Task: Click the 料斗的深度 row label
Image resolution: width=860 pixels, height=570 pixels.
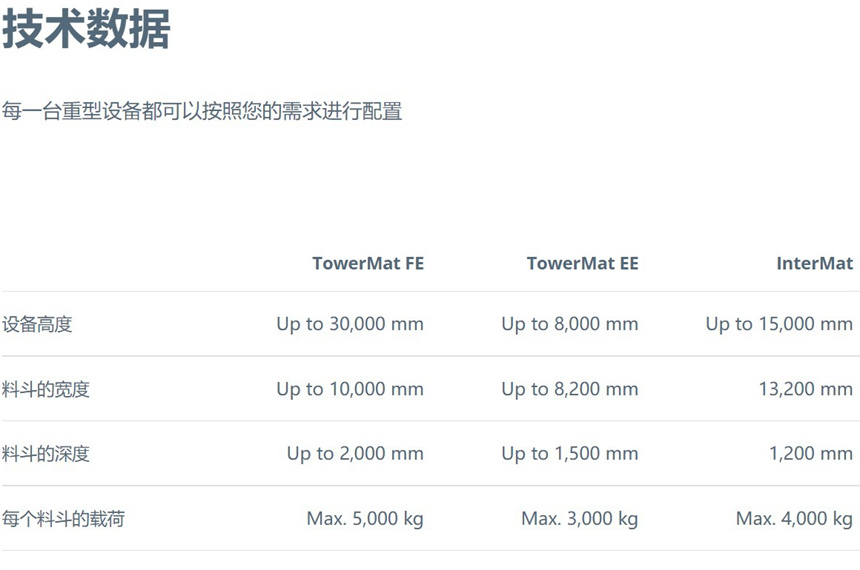Action: click(x=46, y=454)
